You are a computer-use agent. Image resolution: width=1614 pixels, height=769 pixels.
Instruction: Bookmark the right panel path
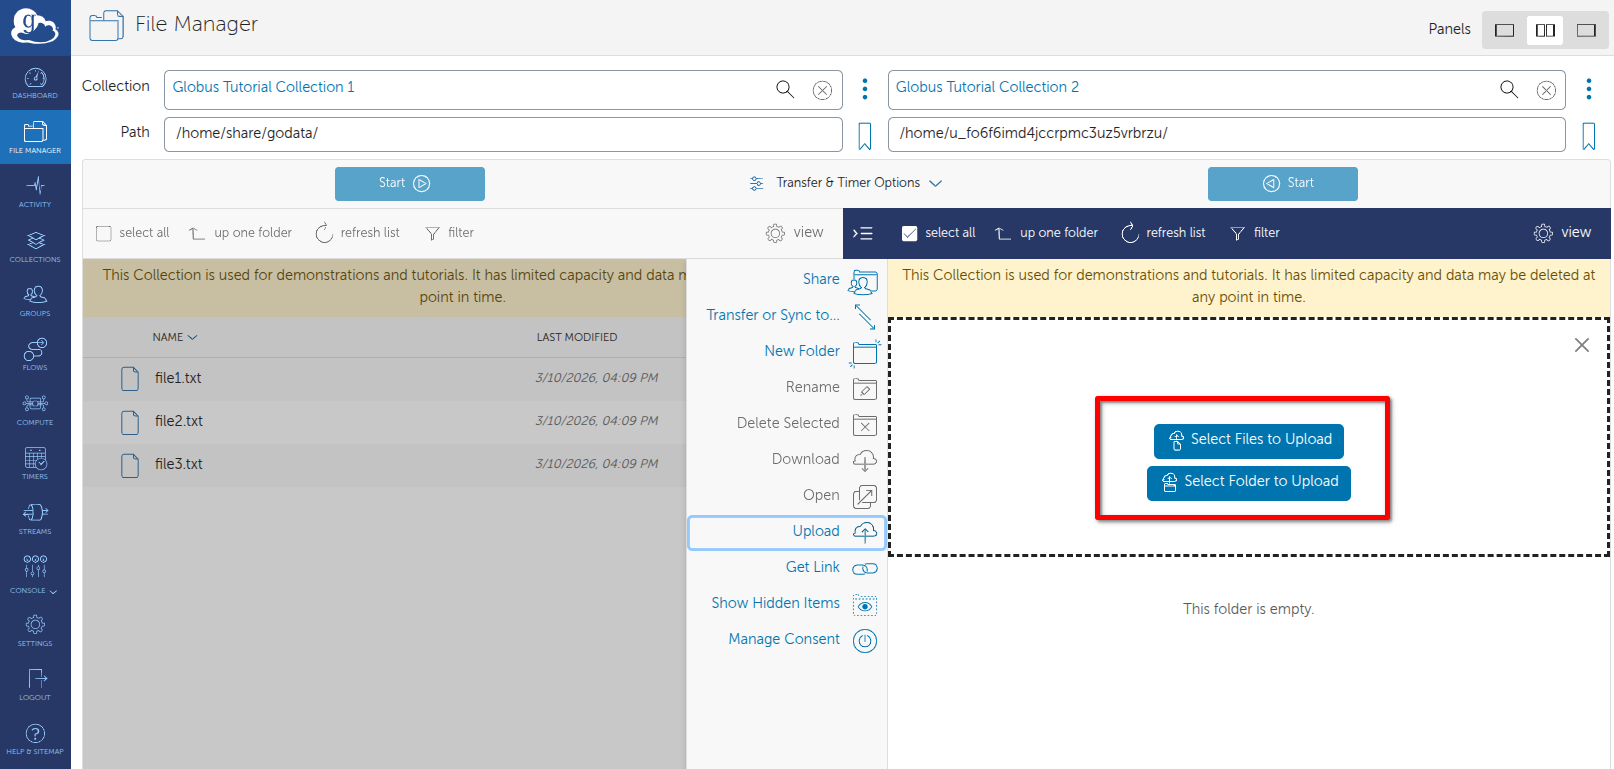tap(1589, 136)
